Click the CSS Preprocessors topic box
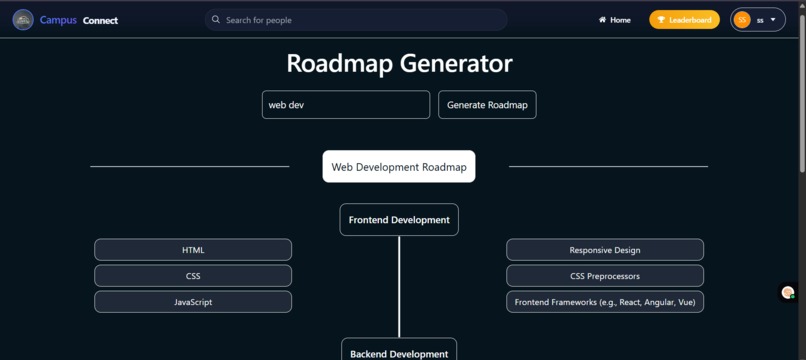The image size is (806, 360). (x=605, y=276)
